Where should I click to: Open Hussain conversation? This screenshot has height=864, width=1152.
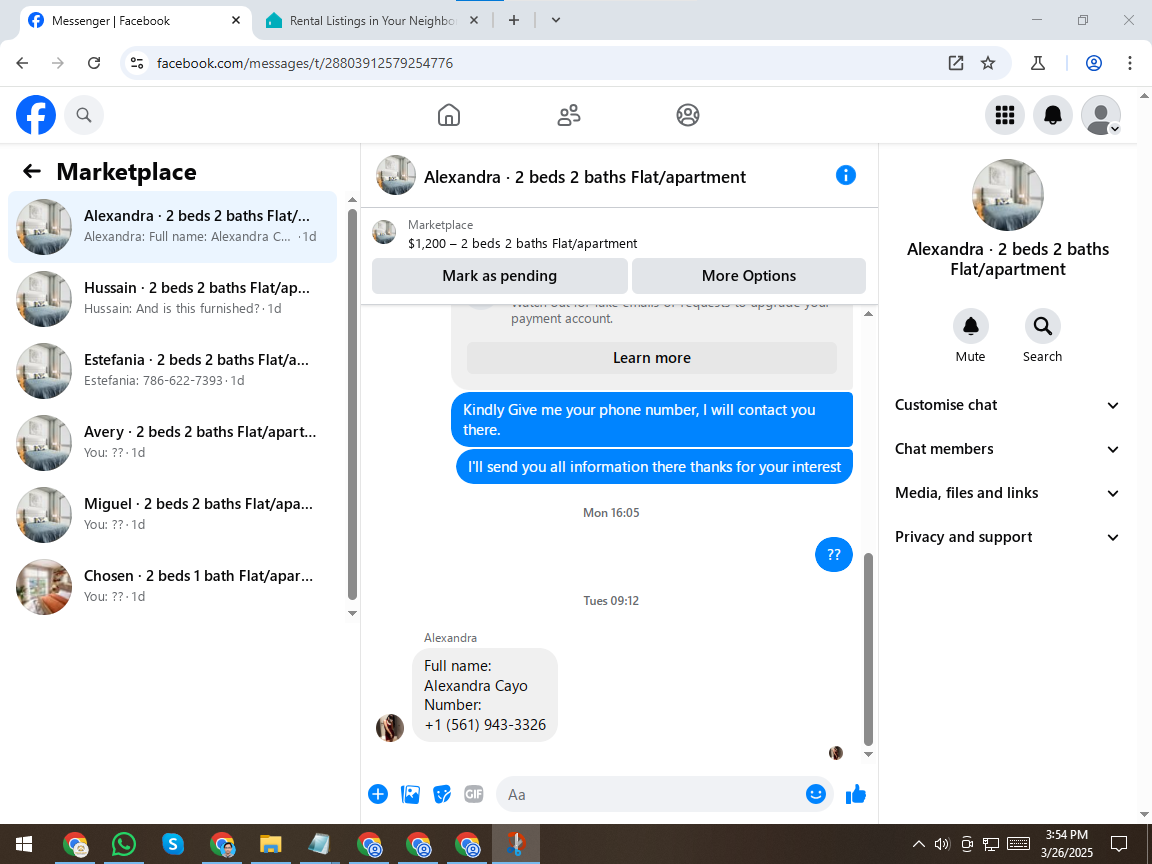pos(173,299)
